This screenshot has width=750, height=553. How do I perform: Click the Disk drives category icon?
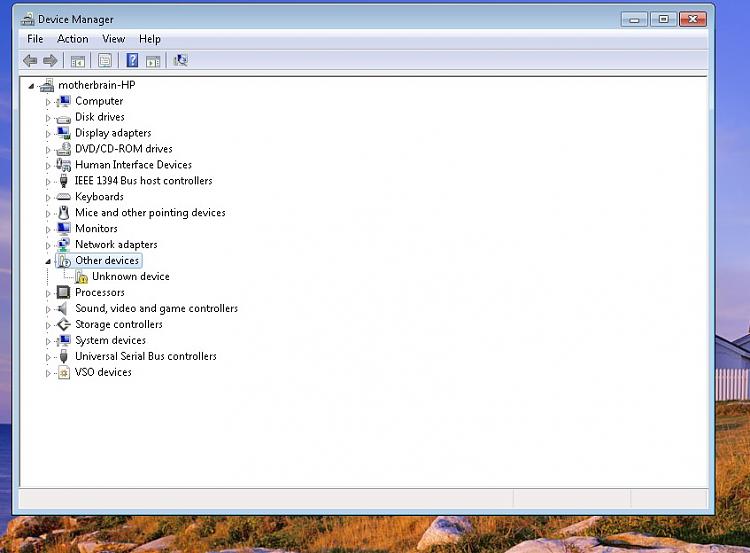(64, 118)
